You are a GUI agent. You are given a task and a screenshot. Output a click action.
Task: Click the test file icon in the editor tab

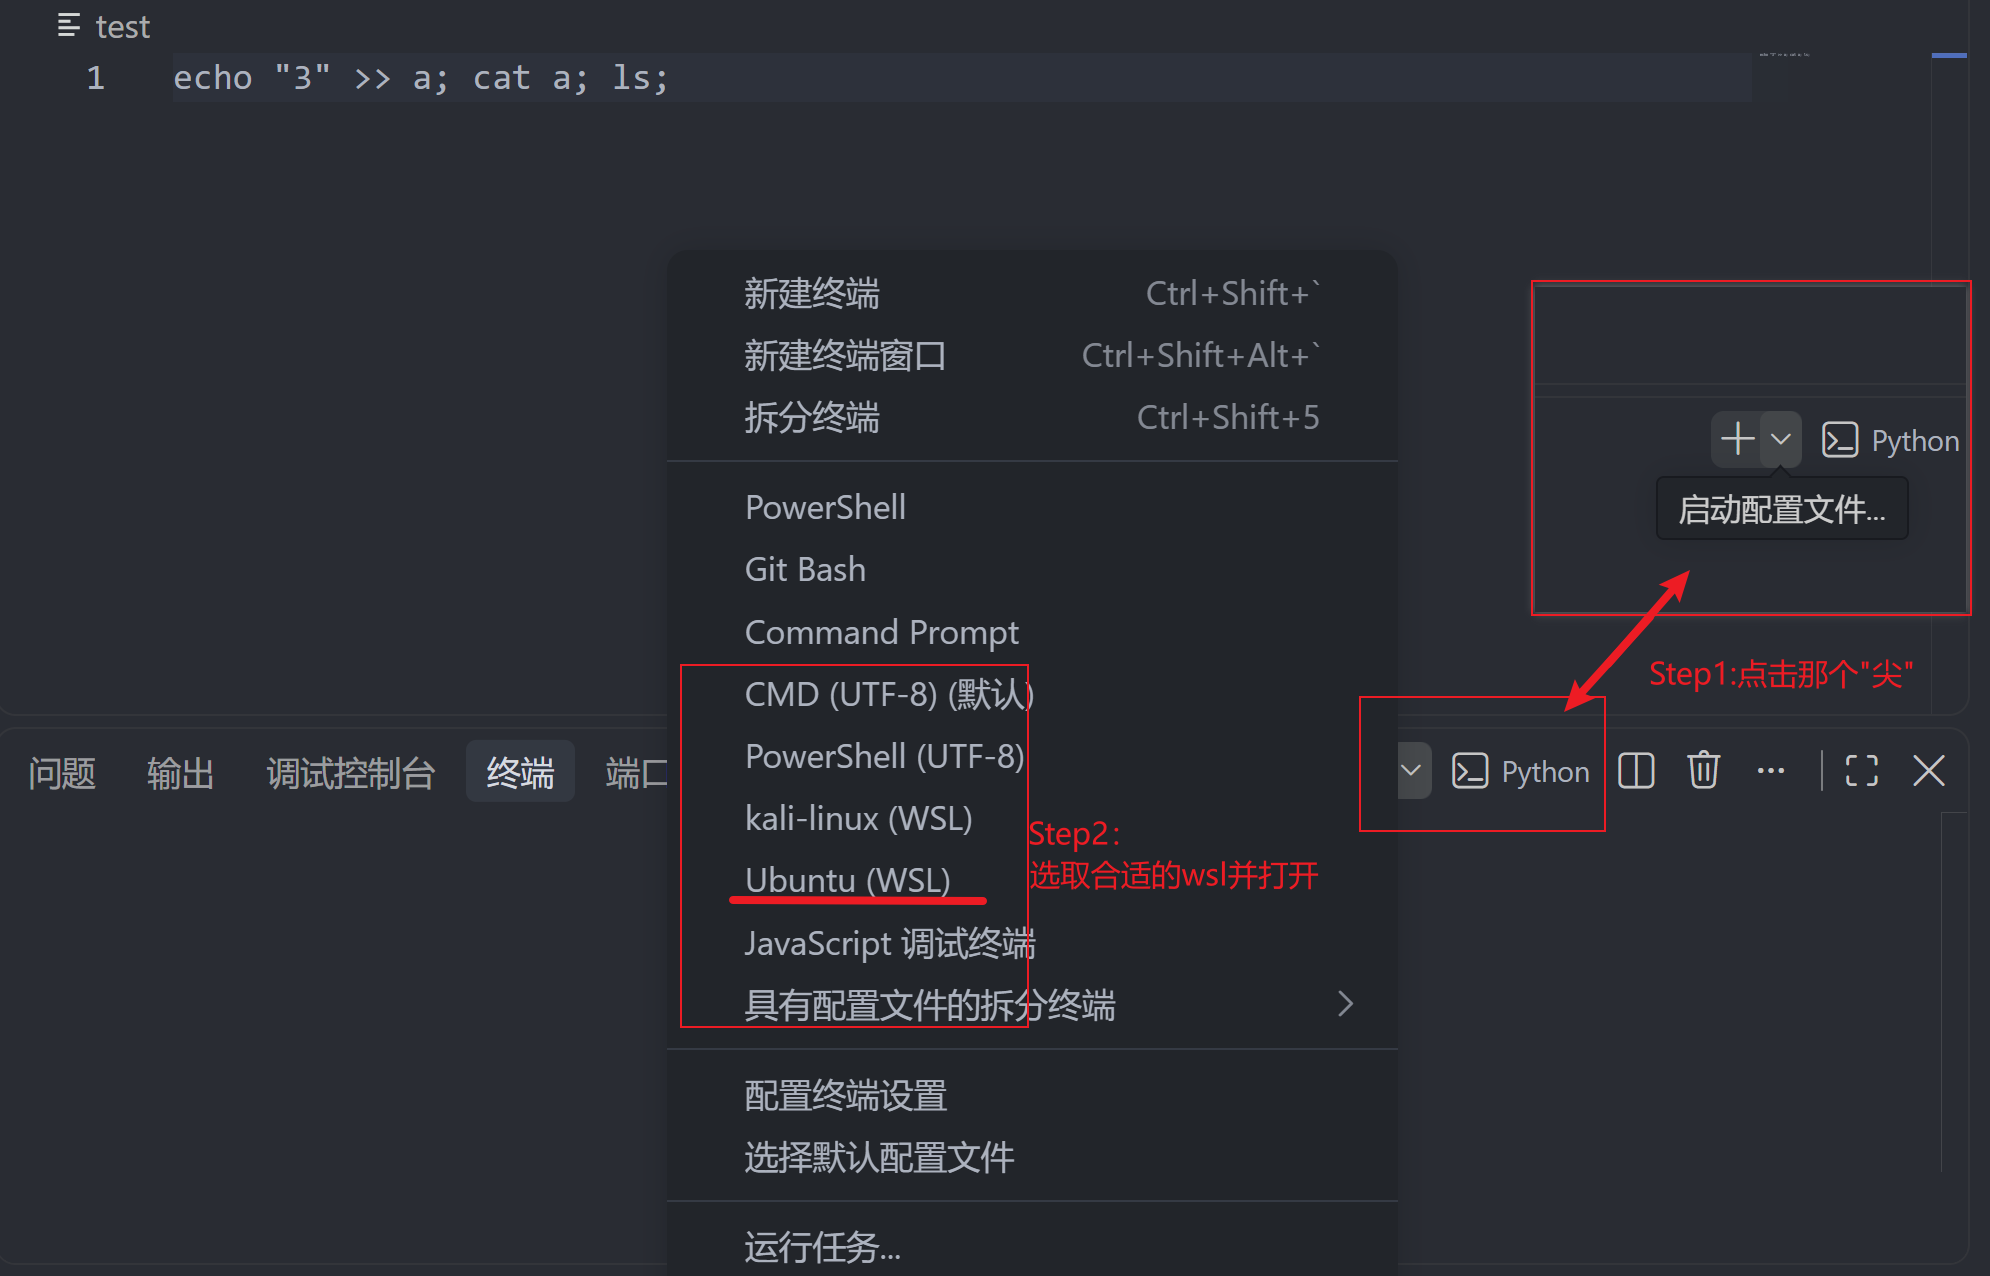(x=69, y=26)
